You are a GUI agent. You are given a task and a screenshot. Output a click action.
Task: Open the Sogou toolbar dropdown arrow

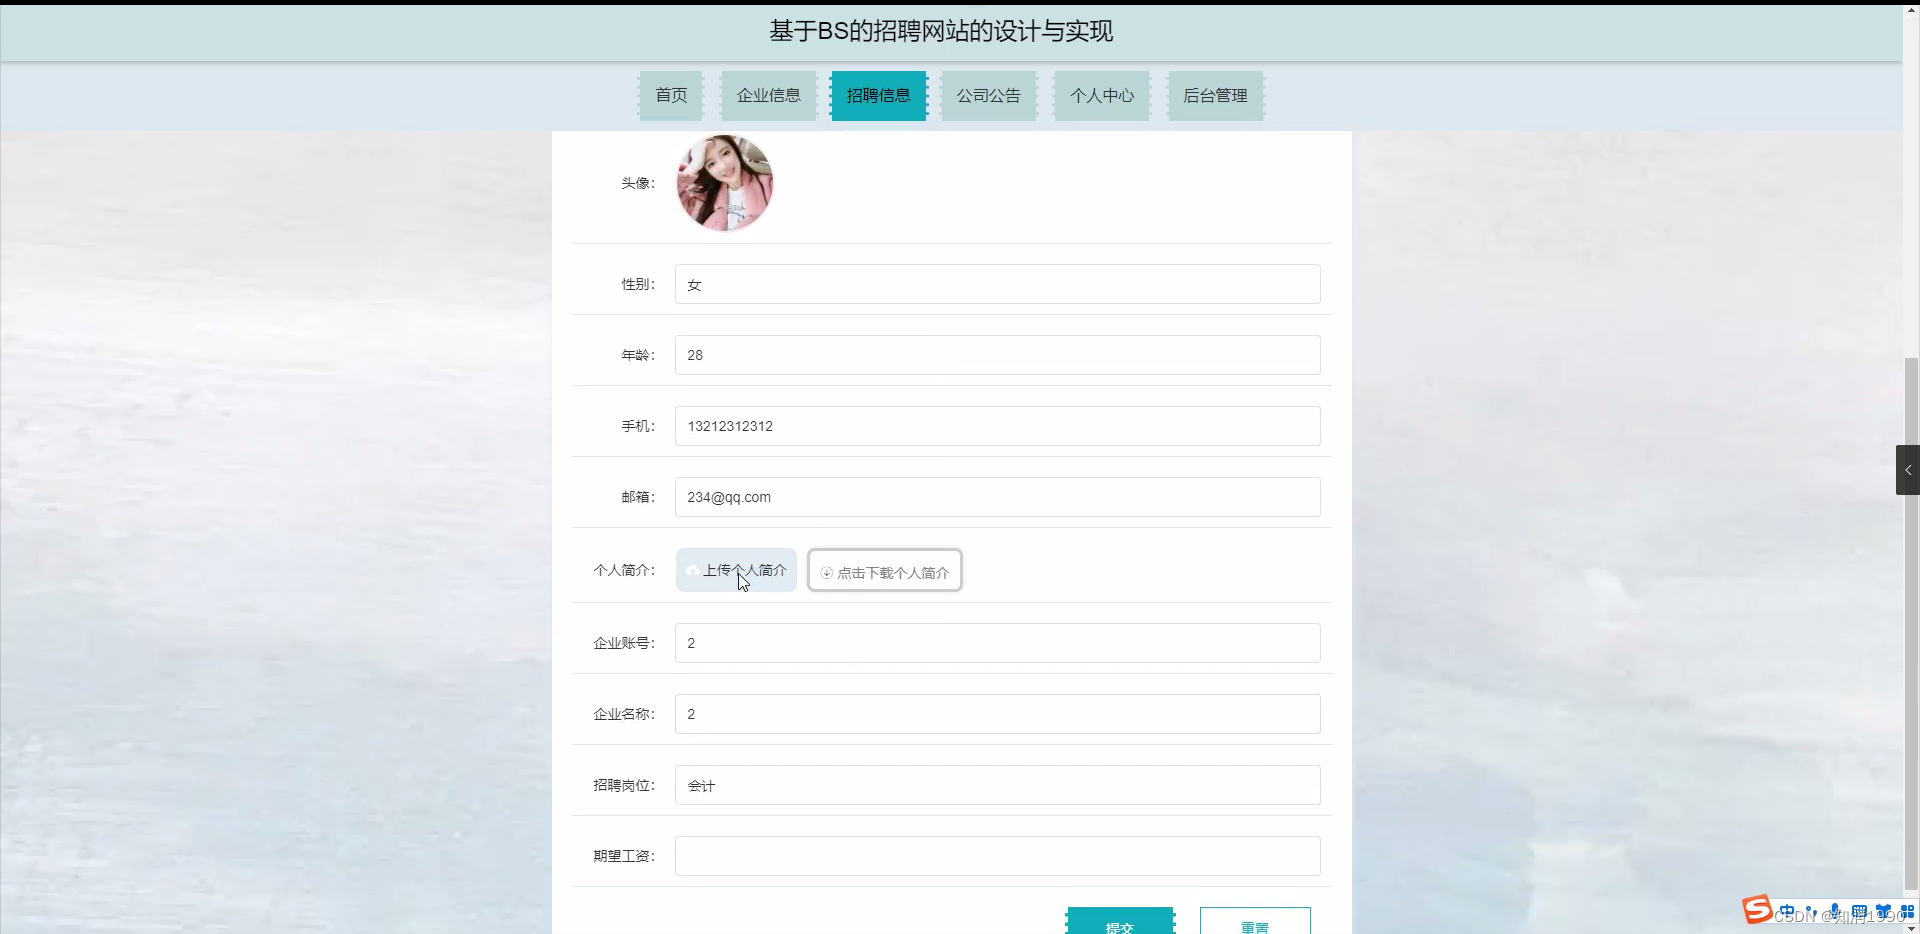click(1911, 930)
